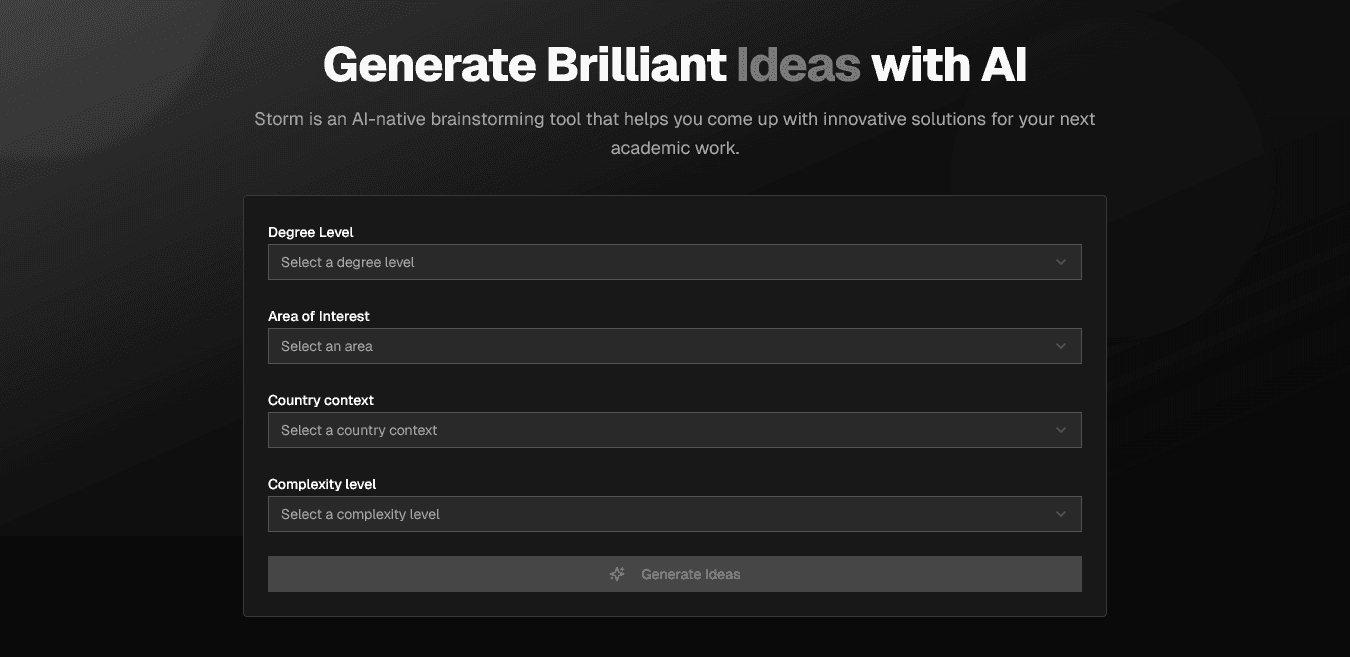1350x657 pixels.
Task: Click the word 'Storm' in the description
Action: (278, 119)
